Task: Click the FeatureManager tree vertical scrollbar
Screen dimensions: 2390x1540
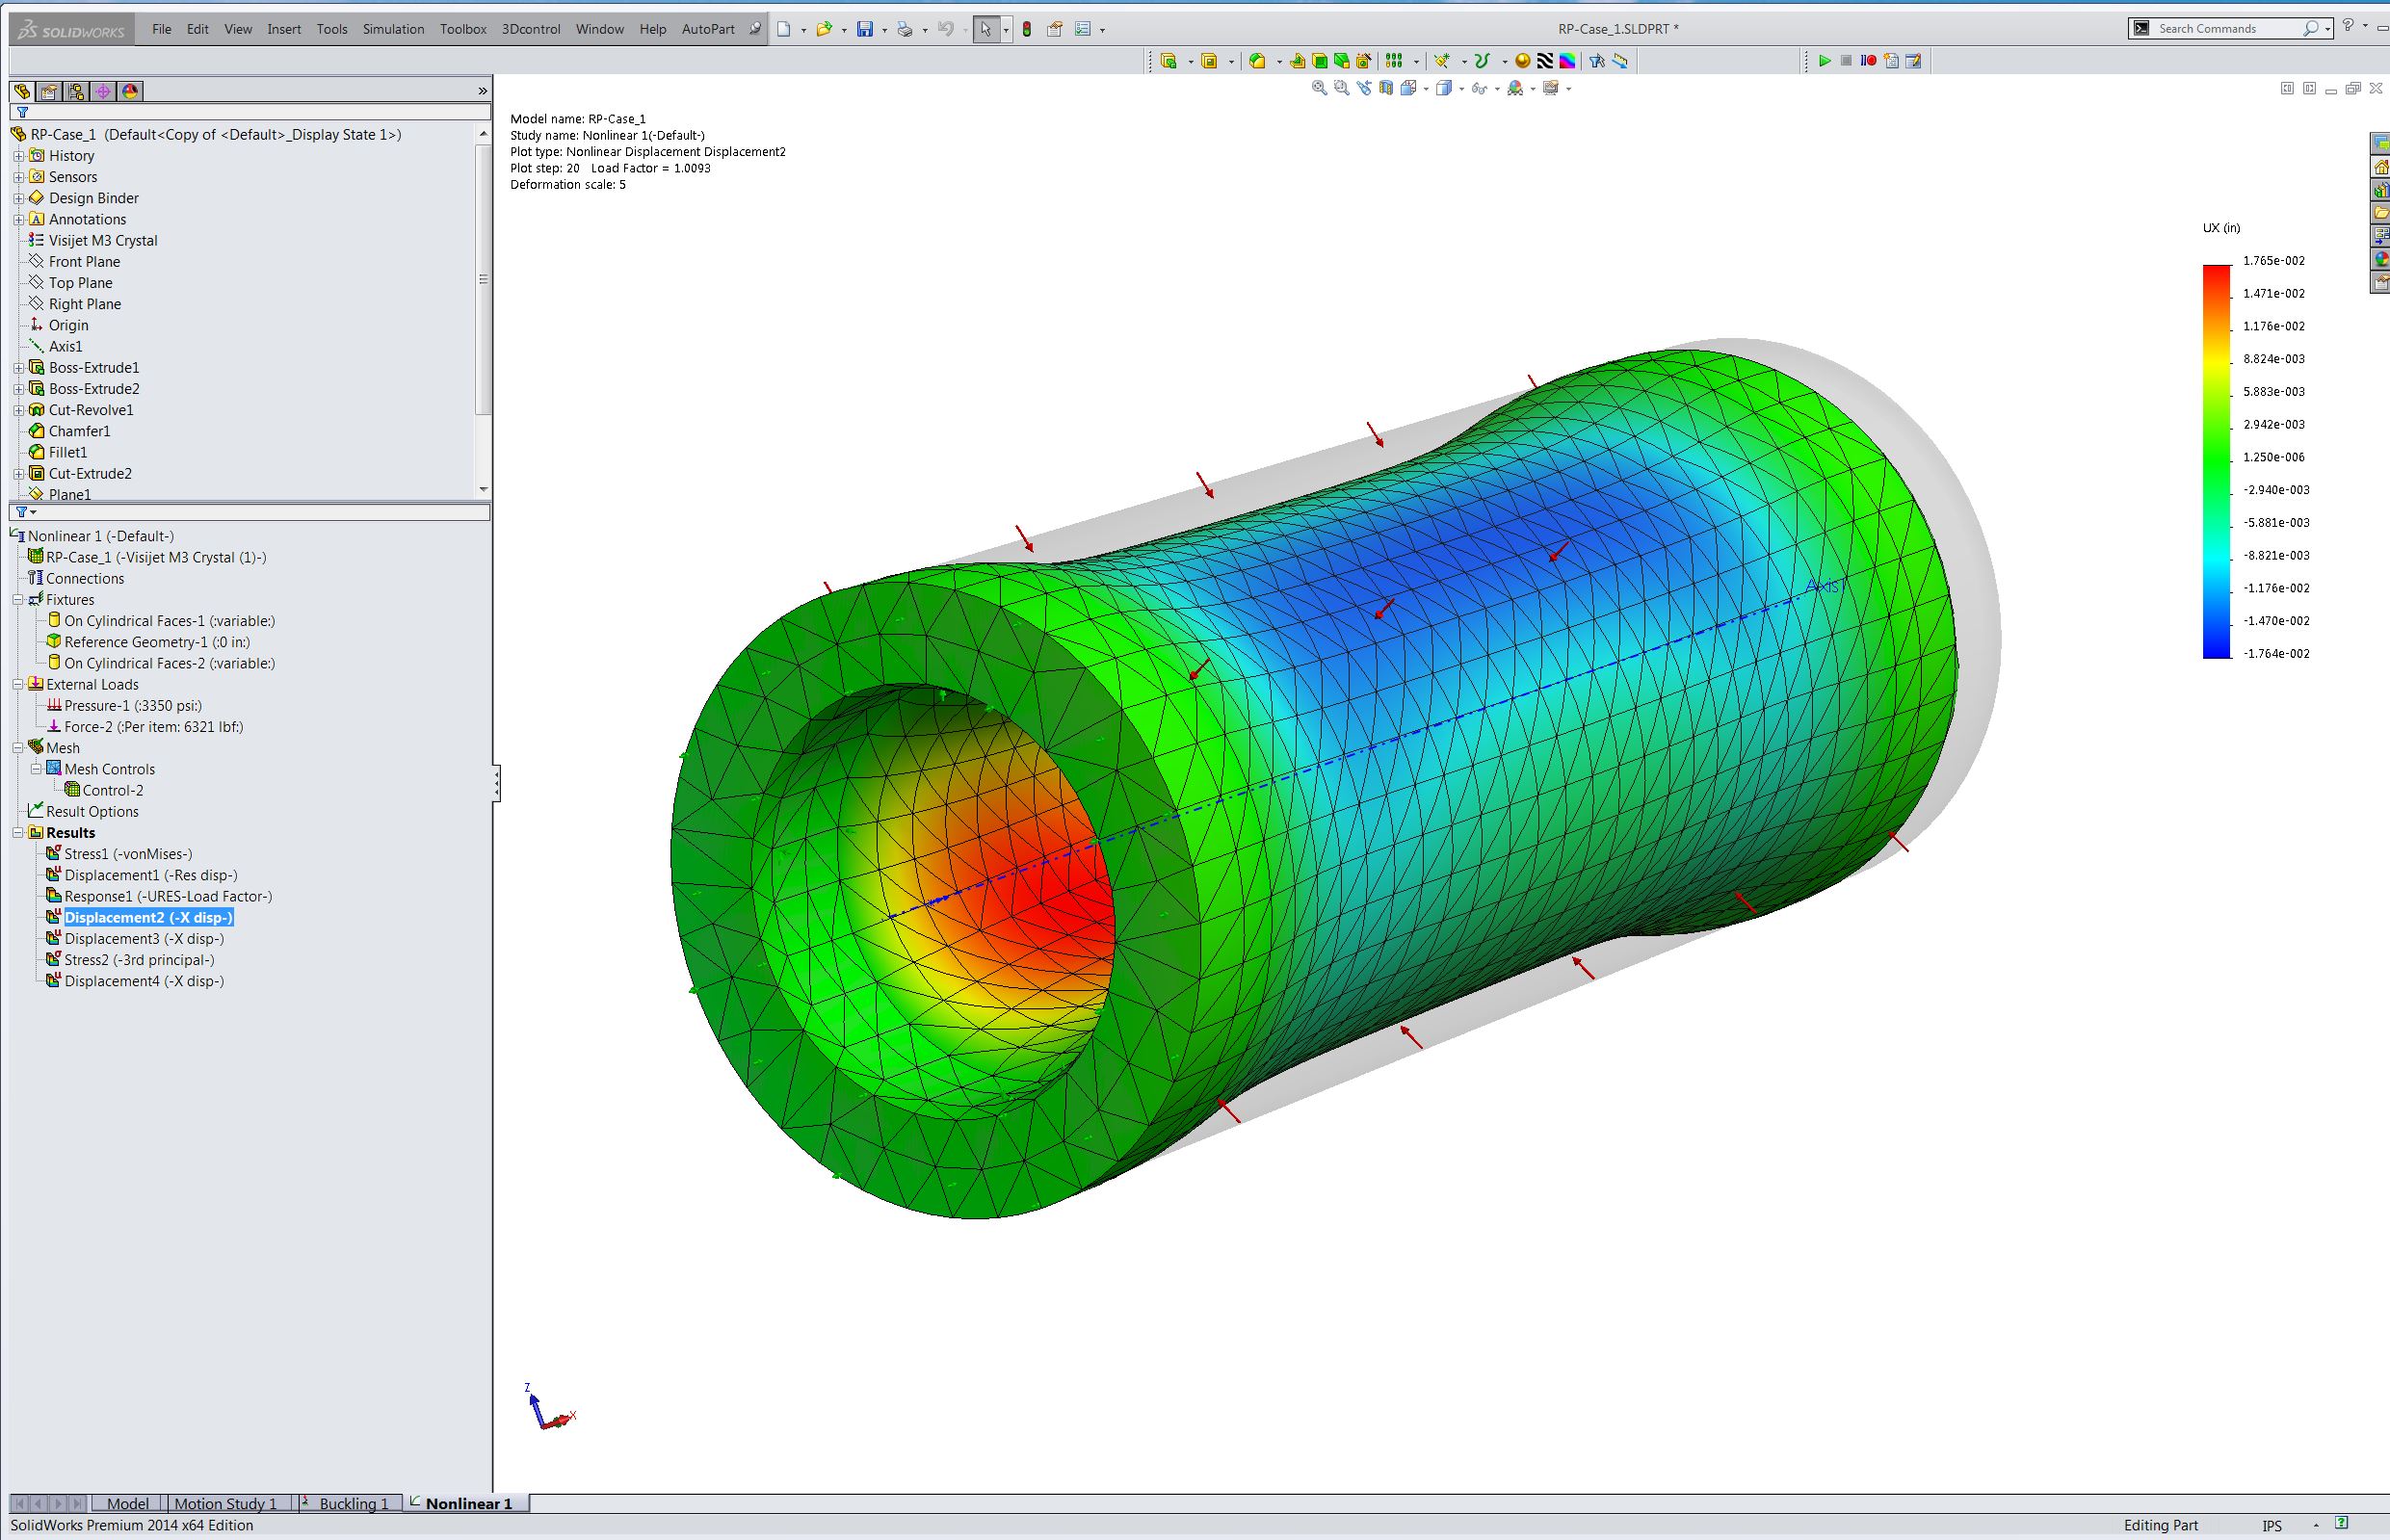Action: 483,279
